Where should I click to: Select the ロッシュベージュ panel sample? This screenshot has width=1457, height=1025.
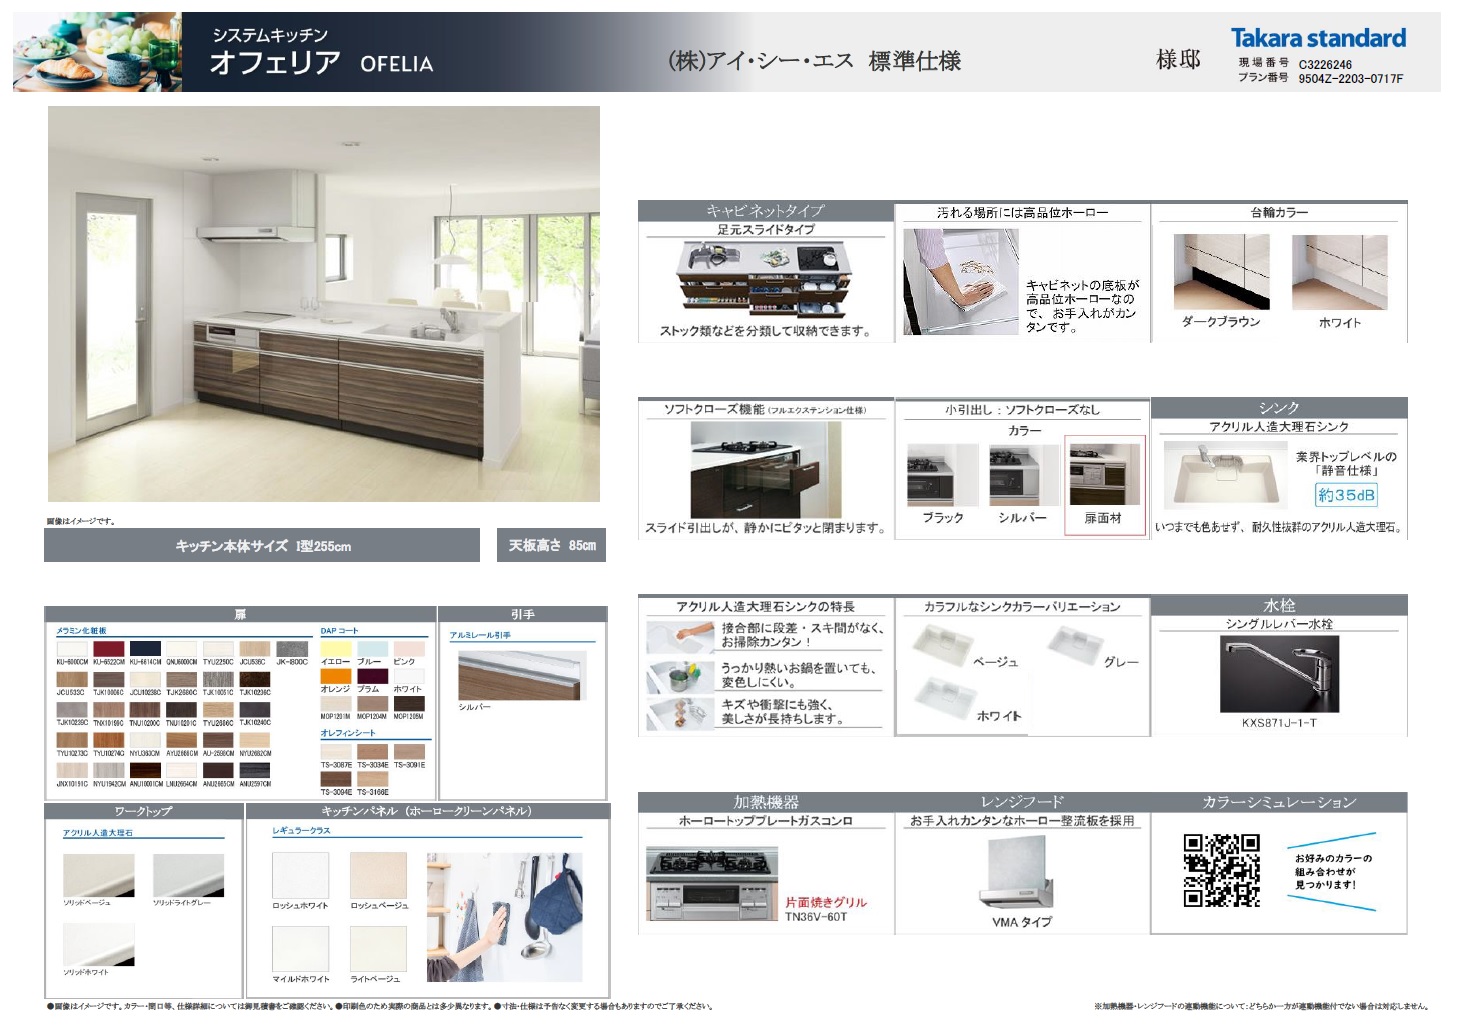(x=379, y=875)
